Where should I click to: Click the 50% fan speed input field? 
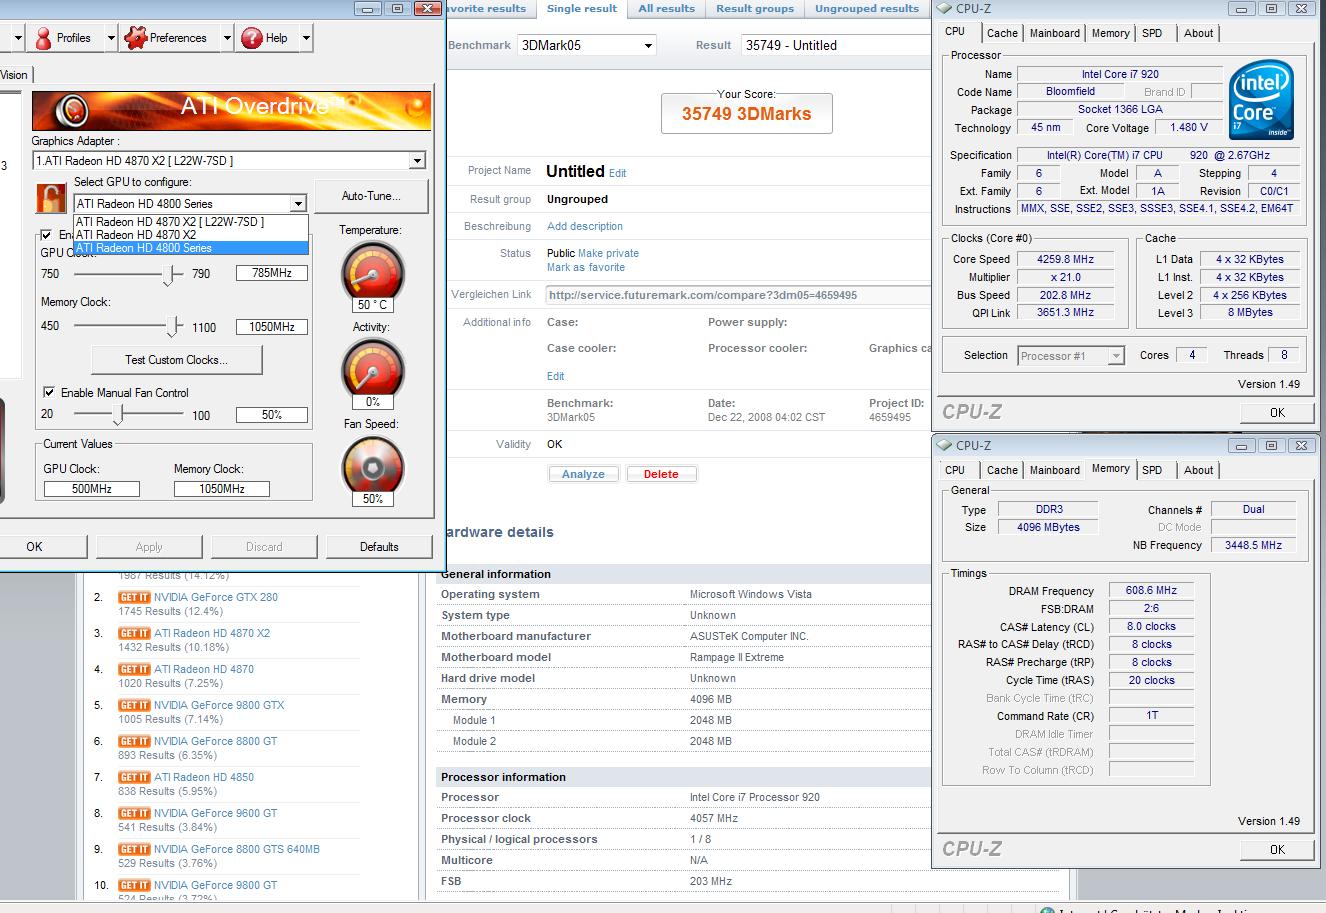pos(272,415)
